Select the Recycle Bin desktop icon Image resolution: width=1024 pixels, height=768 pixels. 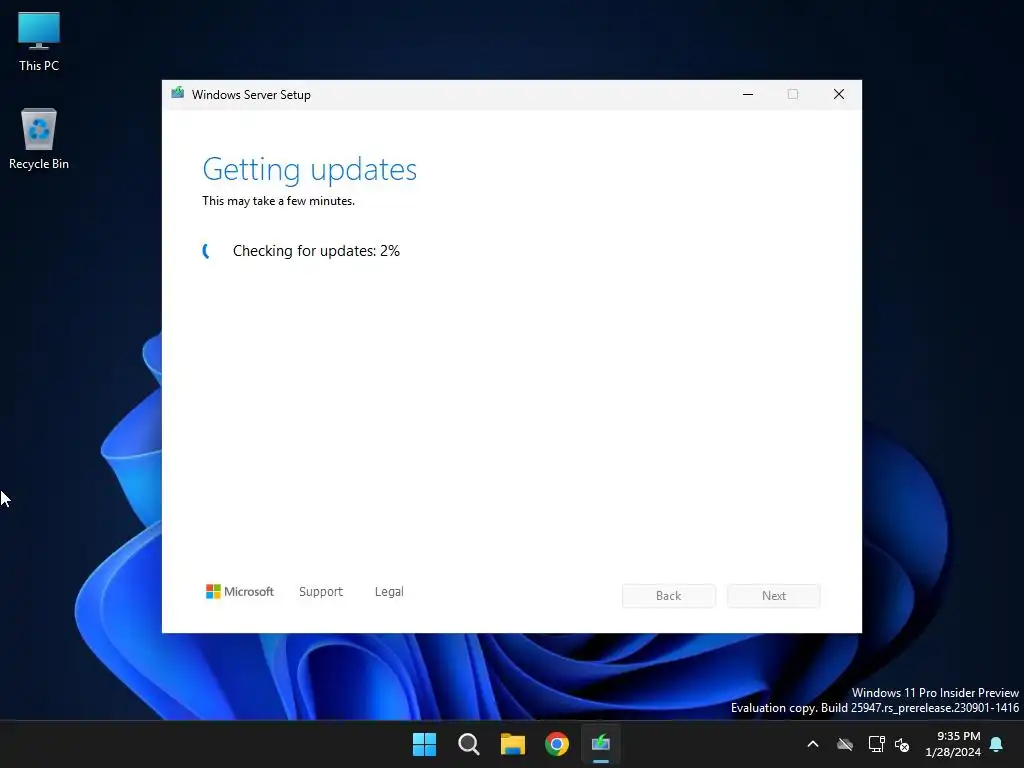pyautogui.click(x=39, y=138)
